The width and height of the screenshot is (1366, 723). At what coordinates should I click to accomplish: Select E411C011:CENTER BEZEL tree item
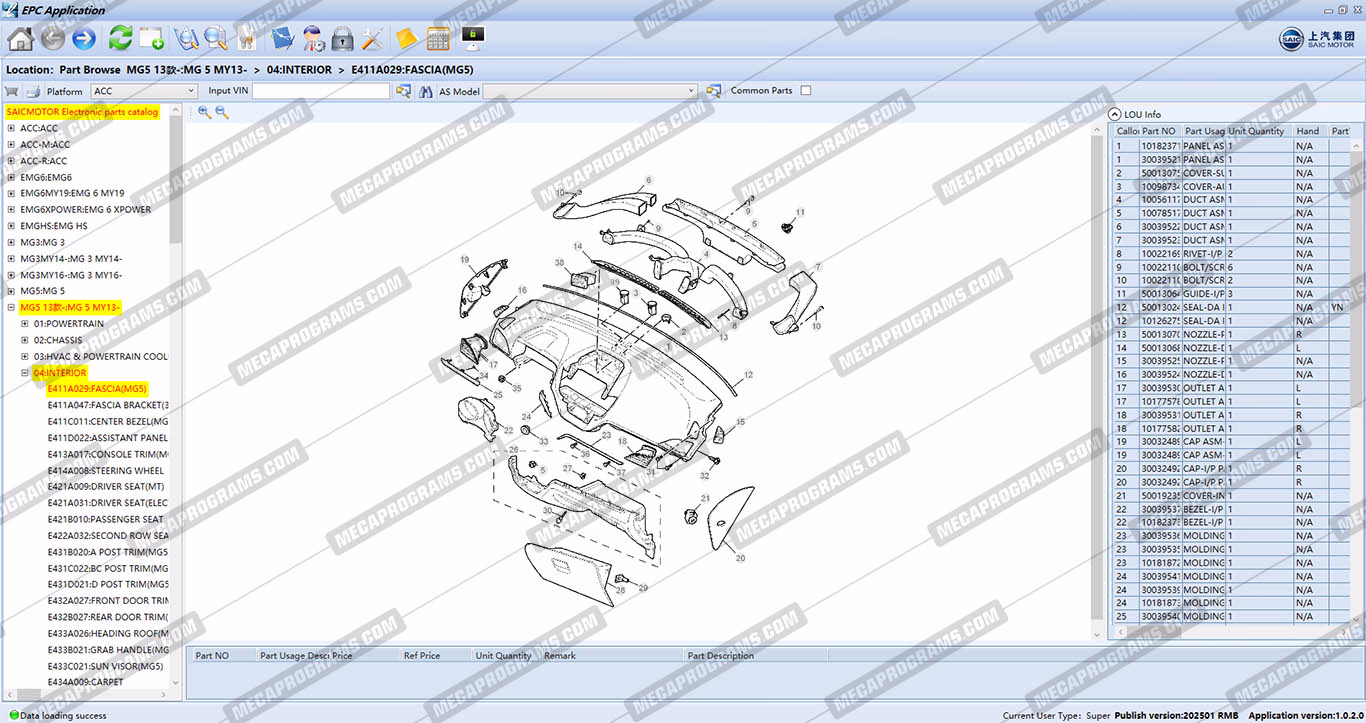108,421
